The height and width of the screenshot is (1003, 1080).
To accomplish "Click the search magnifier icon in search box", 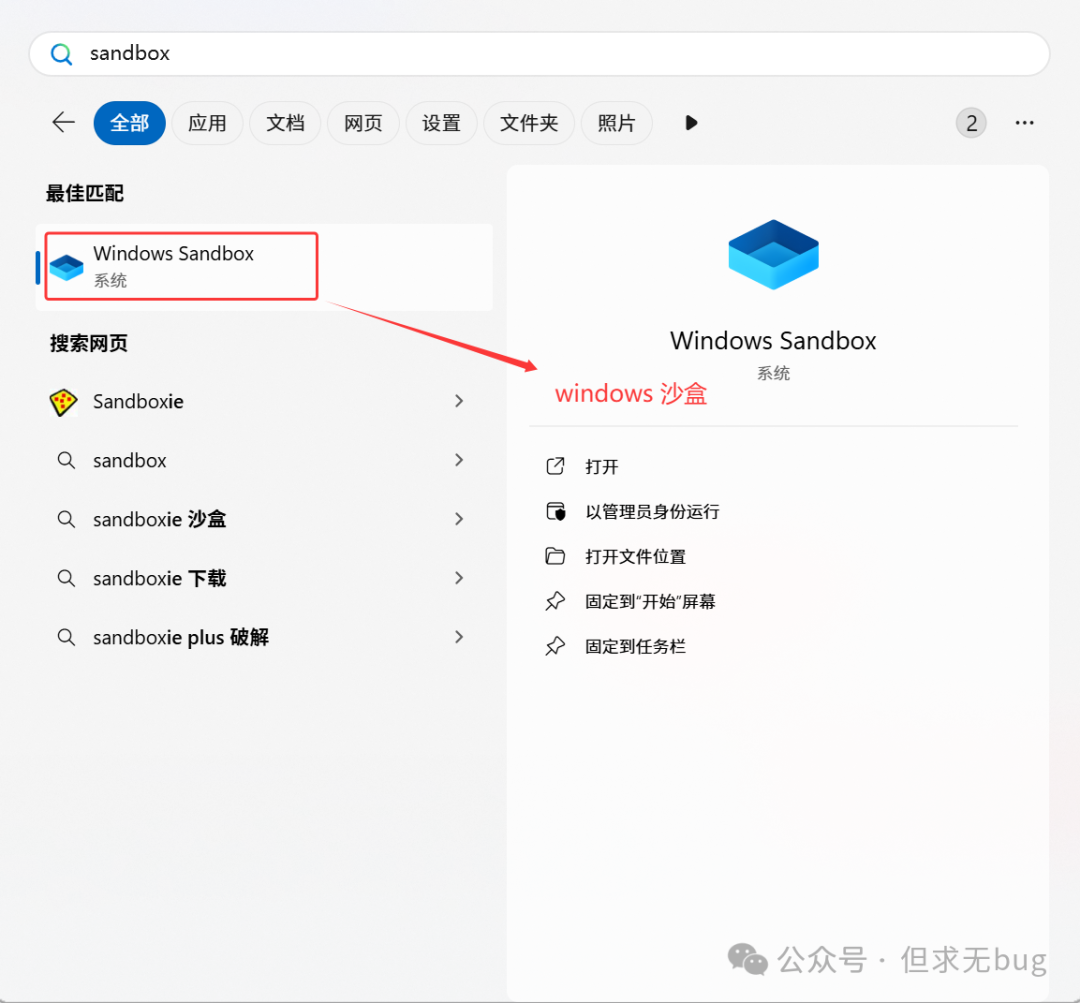I will coord(61,54).
